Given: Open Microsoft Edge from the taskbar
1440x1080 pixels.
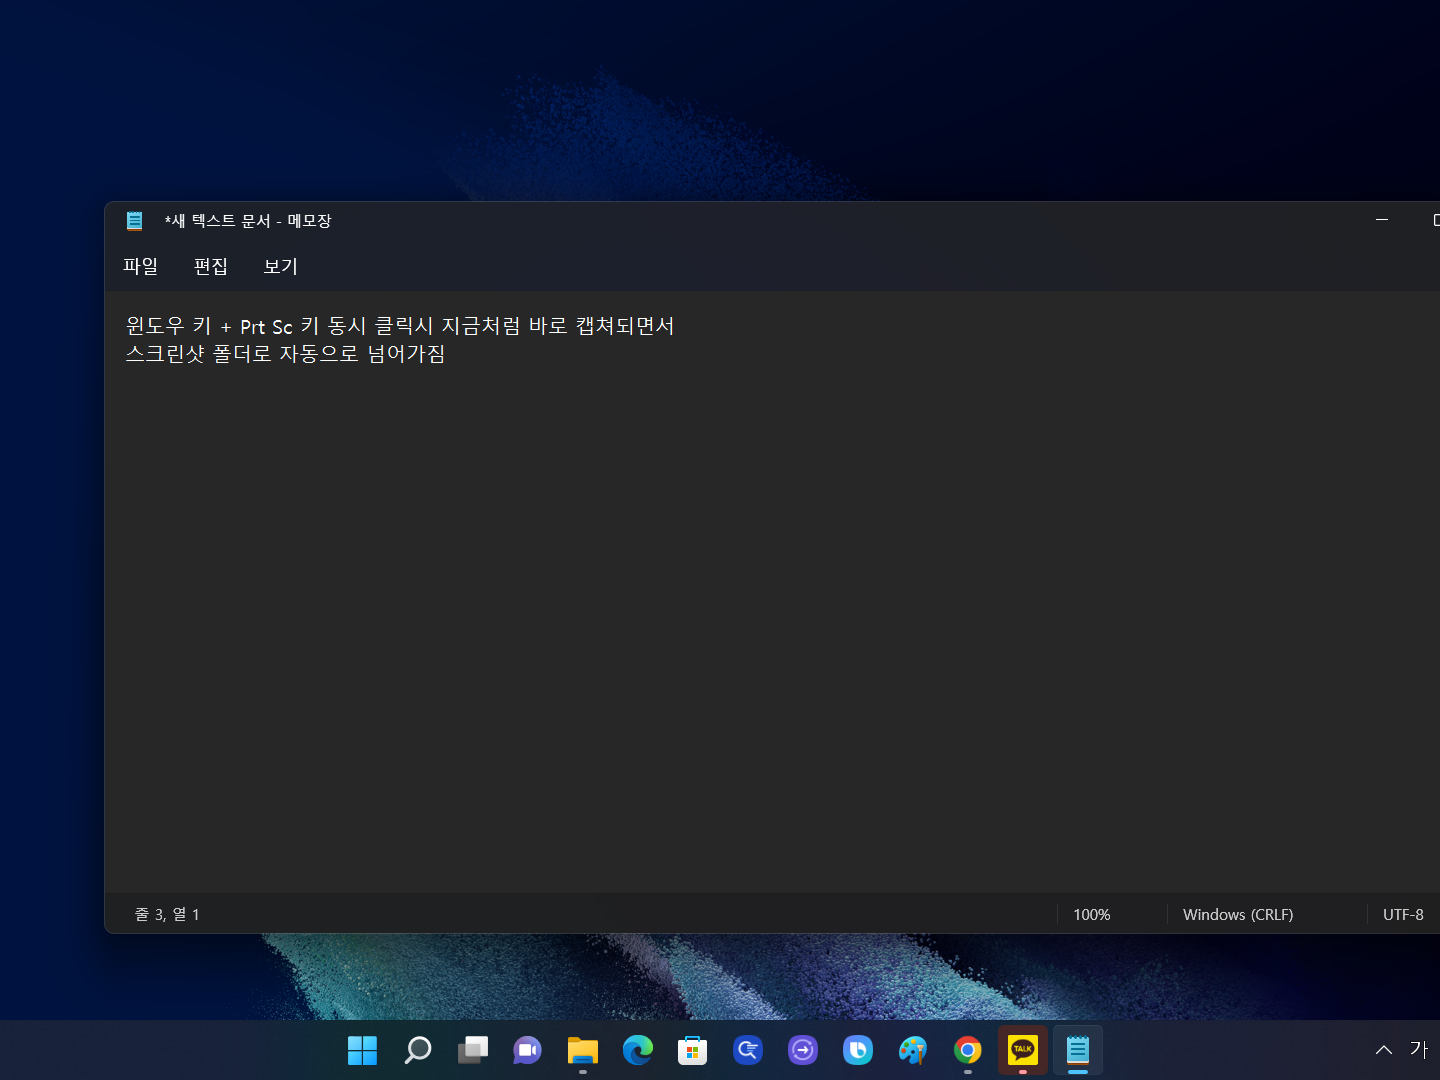Looking at the screenshot, I should coord(637,1050).
